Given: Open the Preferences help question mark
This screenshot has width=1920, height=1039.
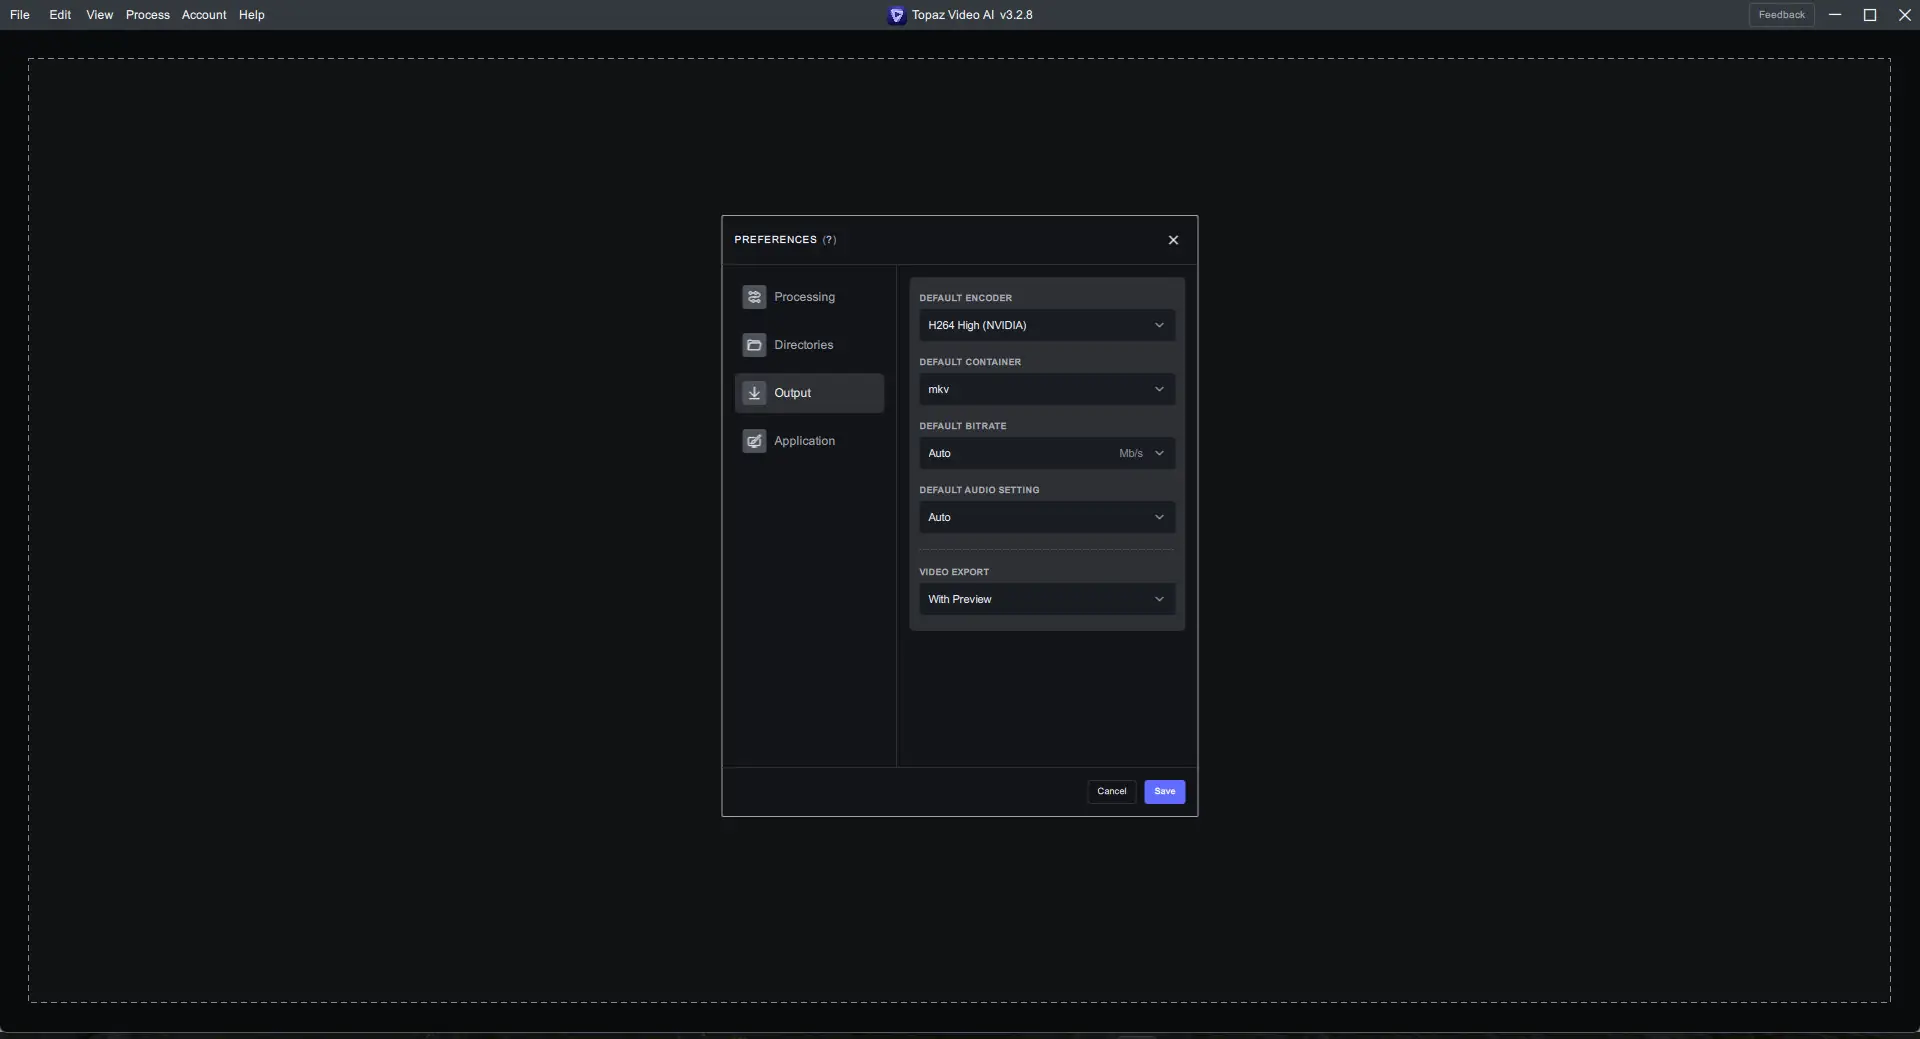Looking at the screenshot, I should tap(829, 240).
